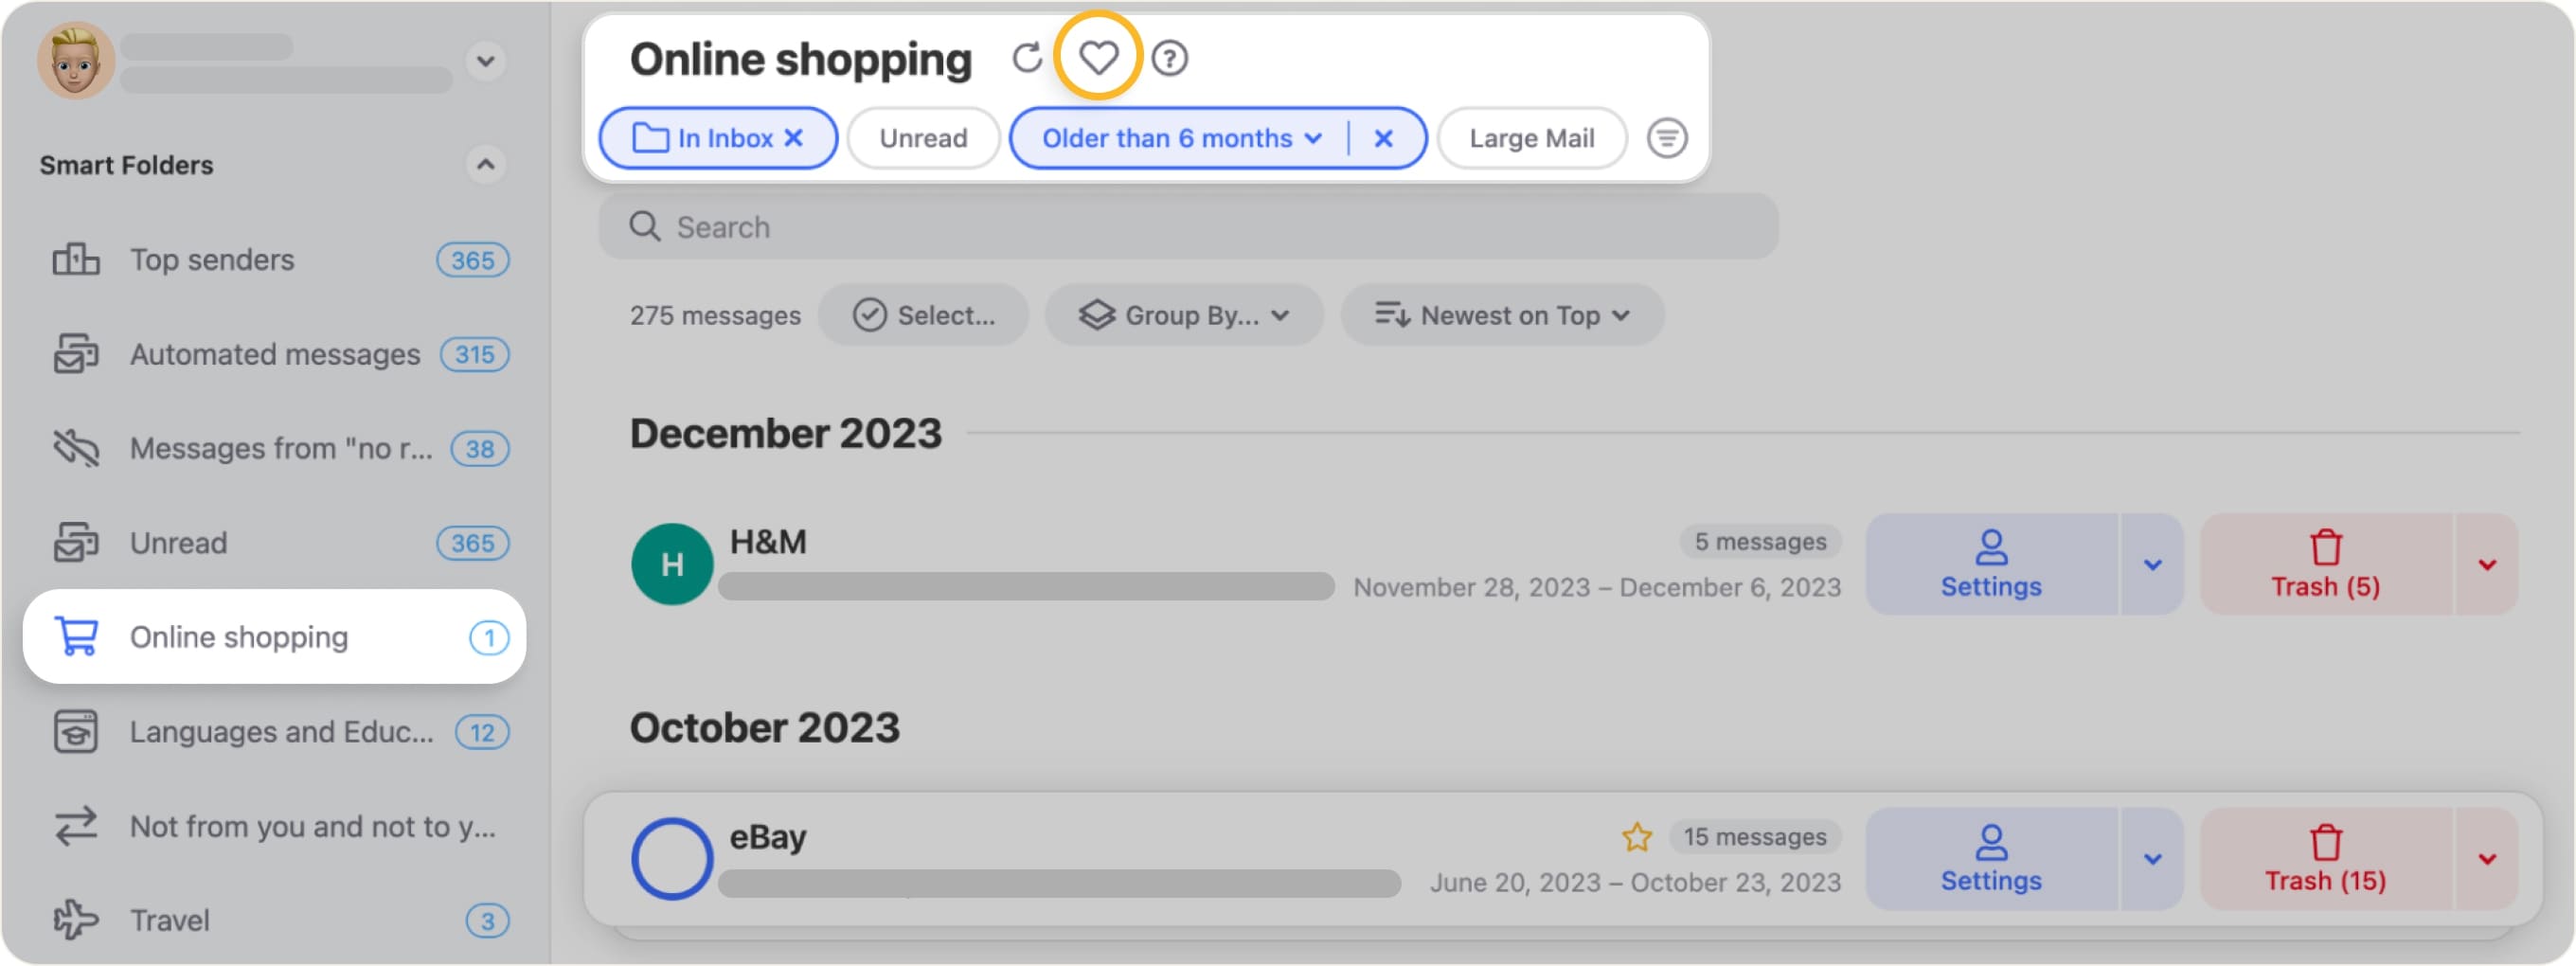Image resolution: width=2576 pixels, height=966 pixels.
Task: Remove the In Inbox filter chip
Action: tap(794, 138)
